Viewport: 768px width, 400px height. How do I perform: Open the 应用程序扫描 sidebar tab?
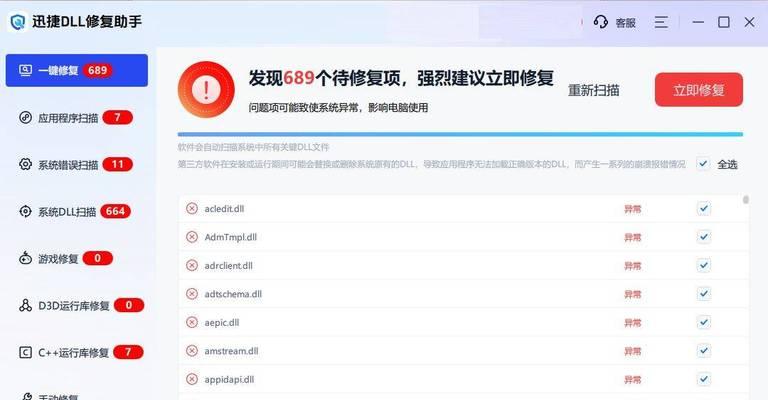point(77,118)
